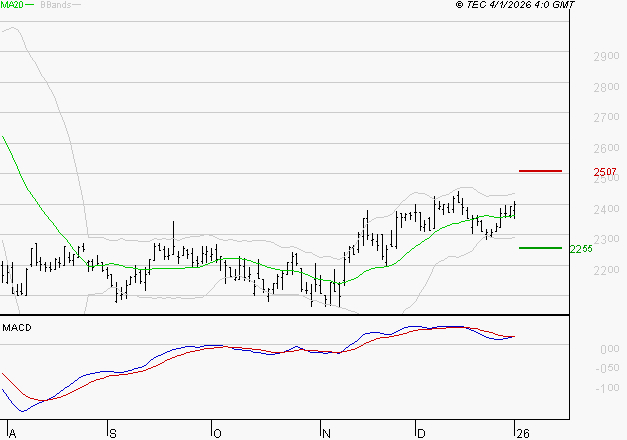This screenshot has width=627, height=440.
Task: Click the 2900 price axis label
Action: coord(606,56)
